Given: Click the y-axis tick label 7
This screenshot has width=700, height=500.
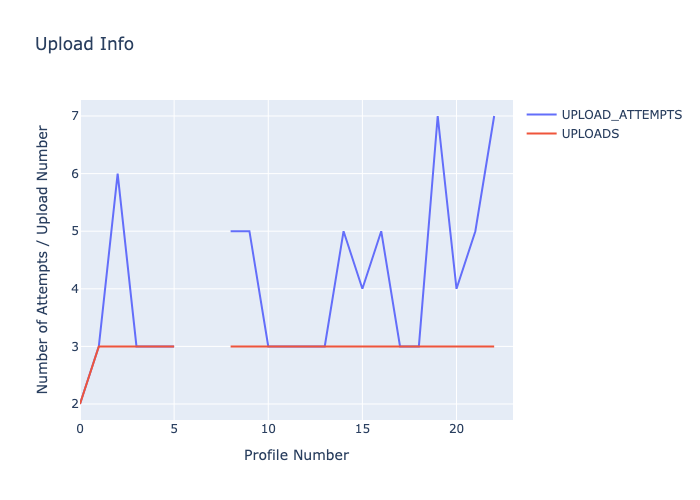Looking at the screenshot, I should point(73,116).
